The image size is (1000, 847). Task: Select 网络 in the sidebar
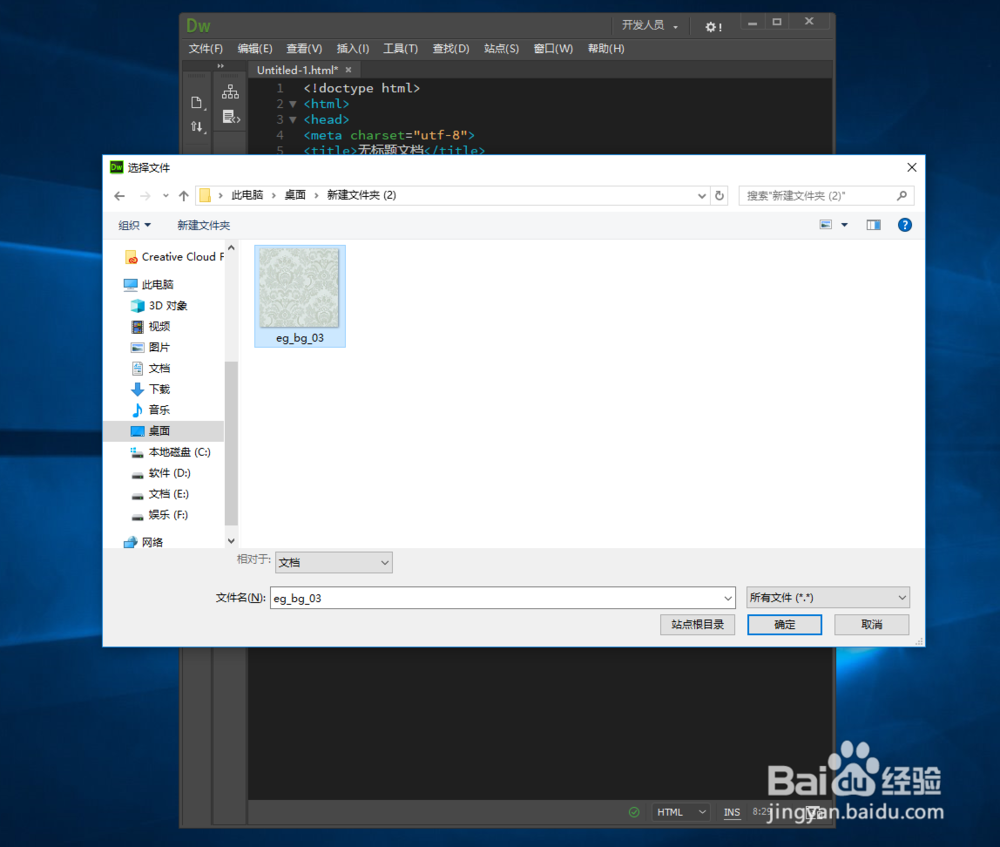click(x=144, y=542)
